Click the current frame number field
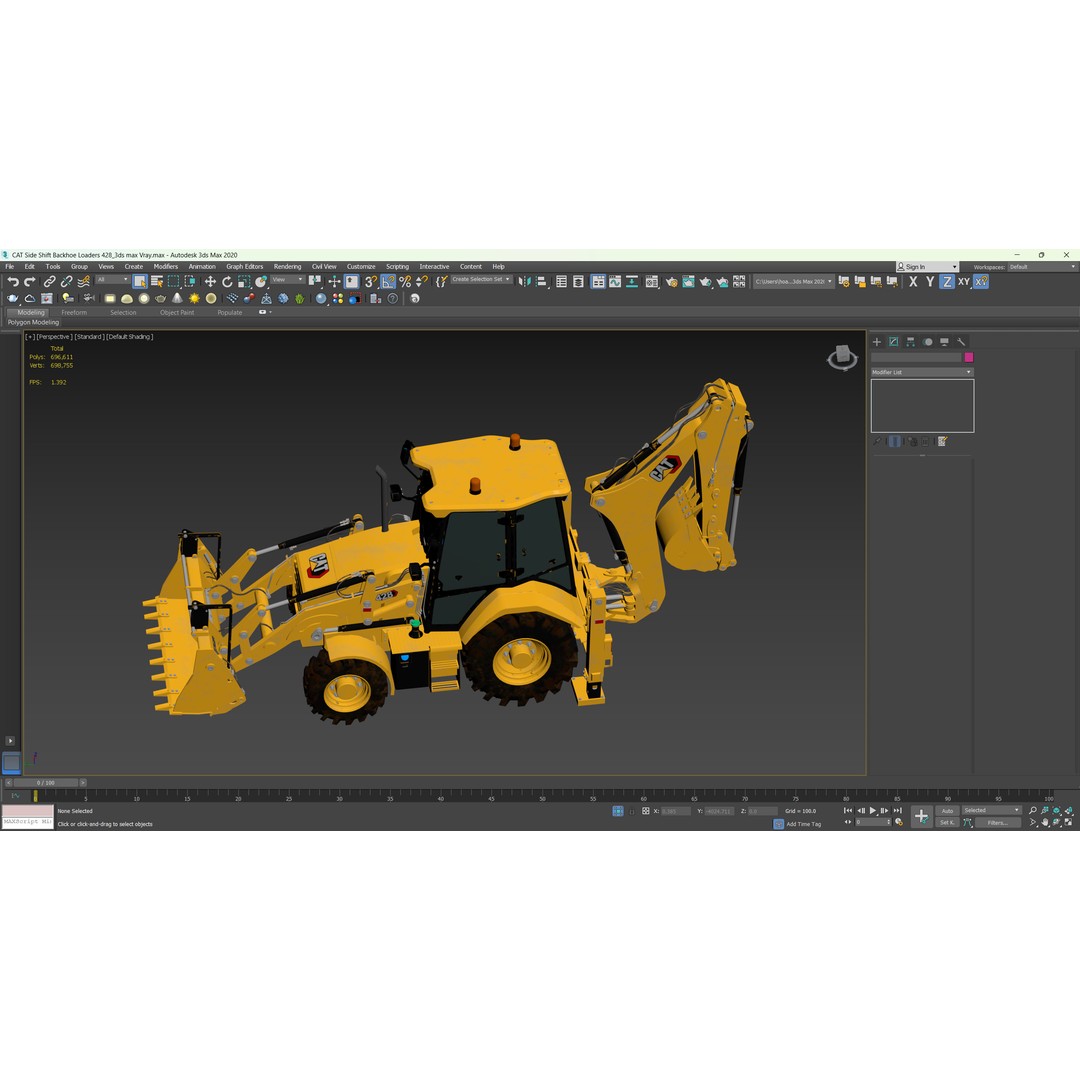The width and height of the screenshot is (1080, 1080). tap(871, 822)
